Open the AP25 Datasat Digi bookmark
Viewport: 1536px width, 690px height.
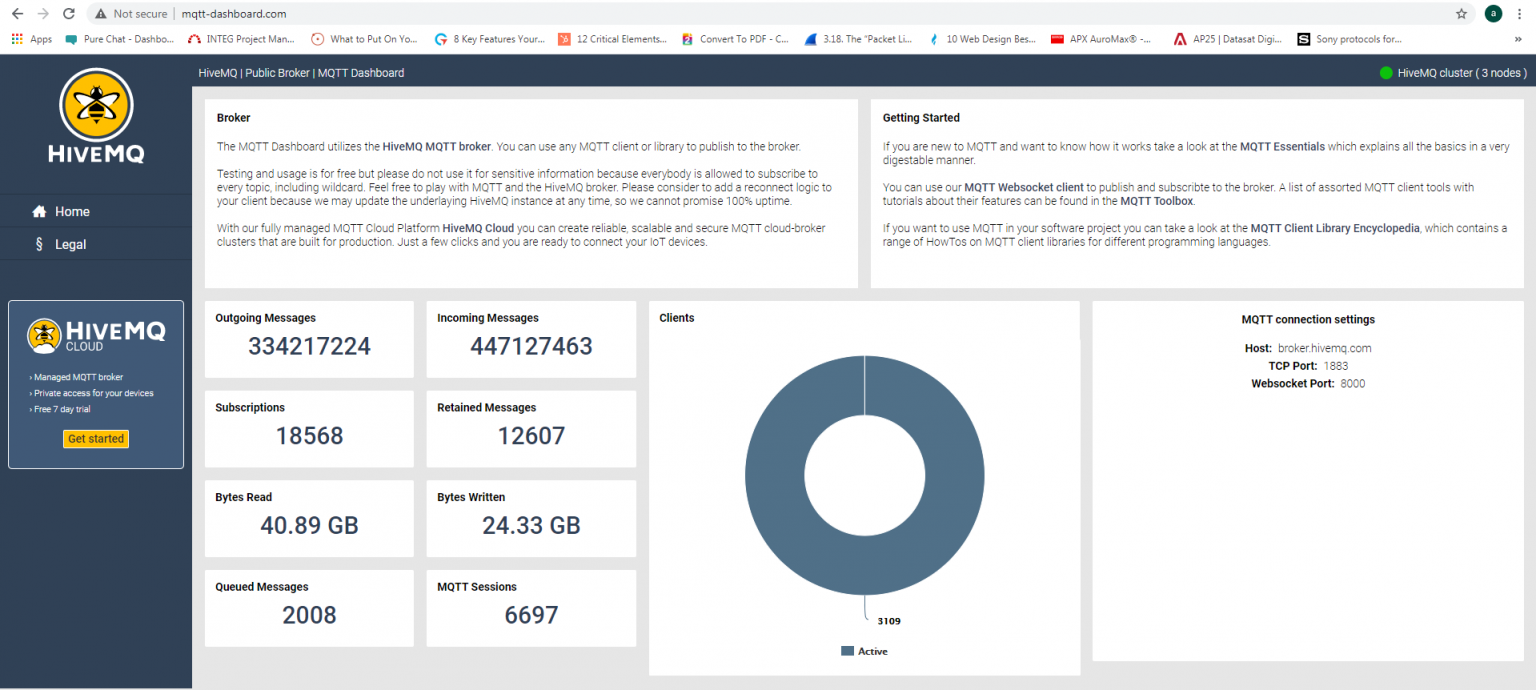(x=1228, y=39)
